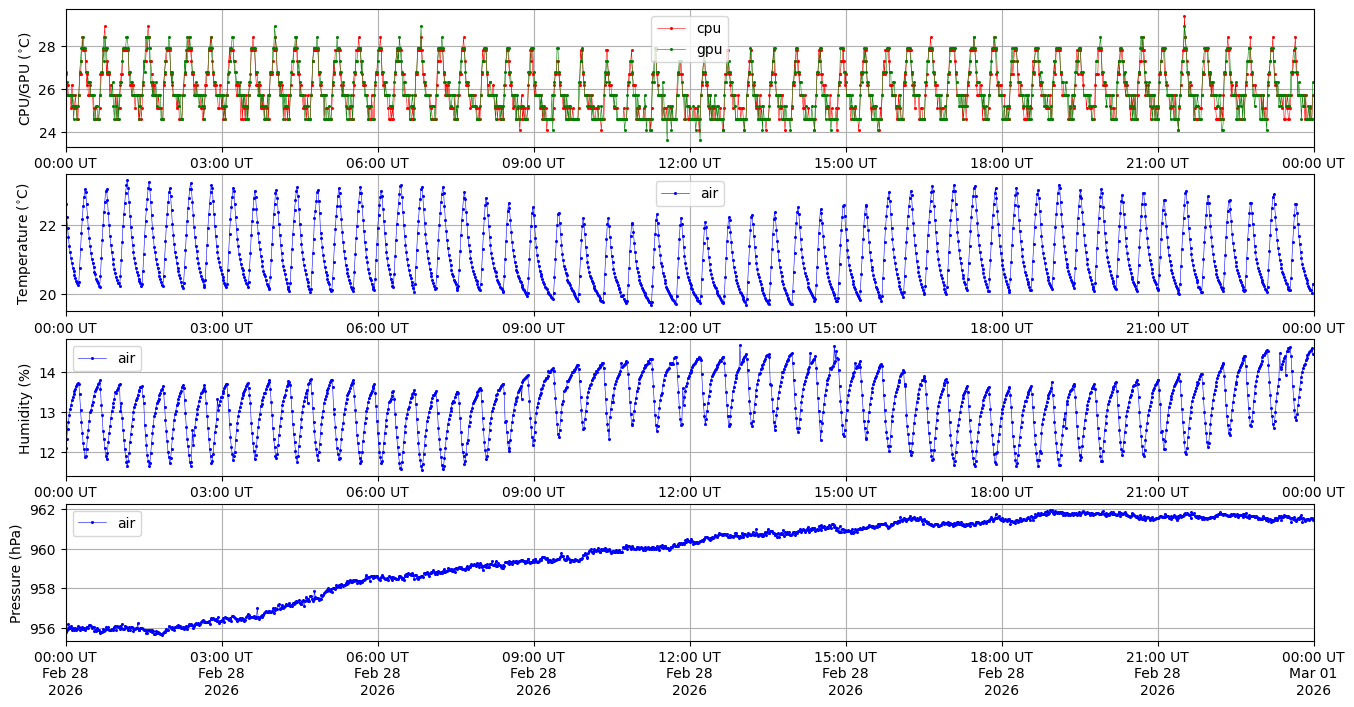Click the red cpu legend line marker
Screen dimensions: 1354x707
coord(672,28)
